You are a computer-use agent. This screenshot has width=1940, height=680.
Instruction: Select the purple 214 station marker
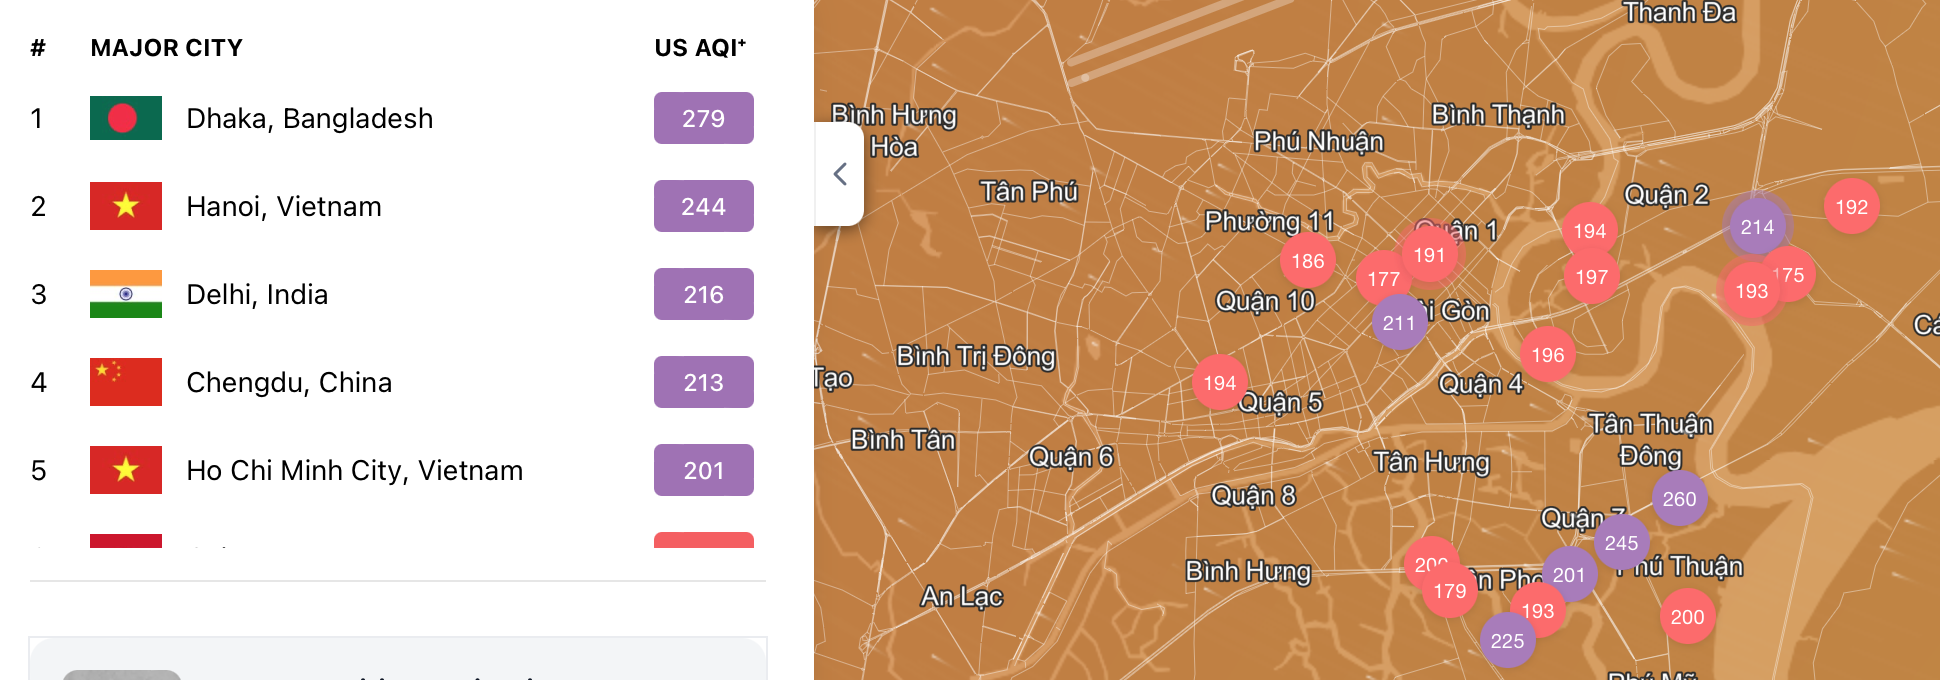pyautogui.click(x=1757, y=227)
